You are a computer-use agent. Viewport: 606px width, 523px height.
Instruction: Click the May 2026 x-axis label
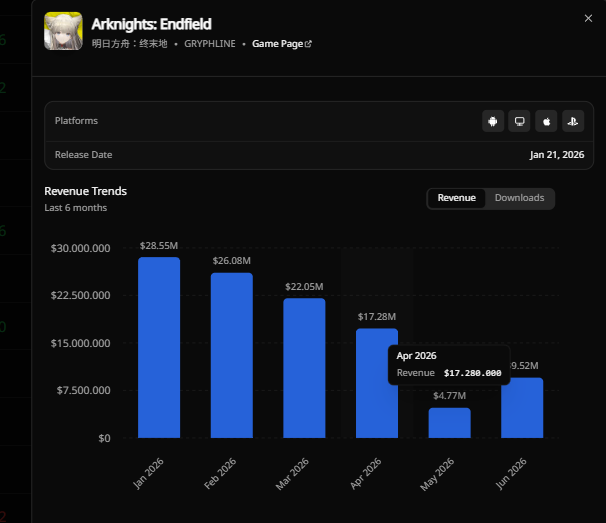coord(437,474)
